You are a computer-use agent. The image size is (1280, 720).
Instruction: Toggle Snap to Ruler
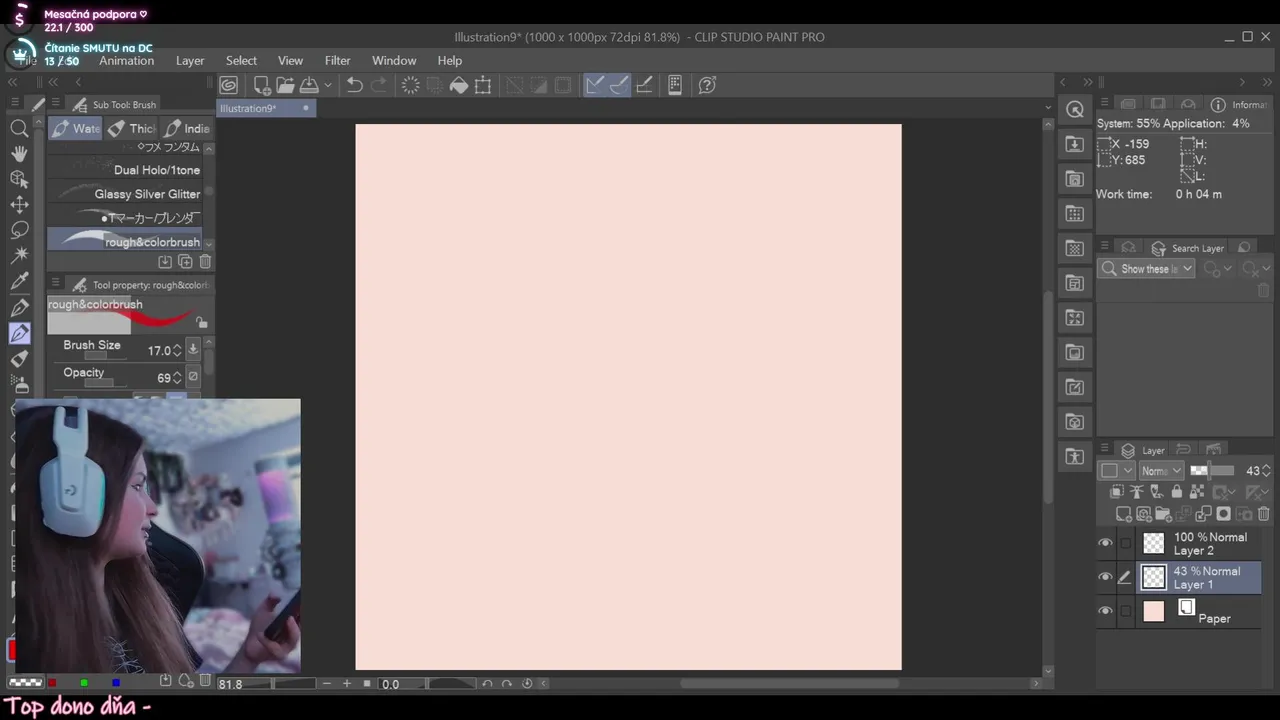[x=595, y=85]
